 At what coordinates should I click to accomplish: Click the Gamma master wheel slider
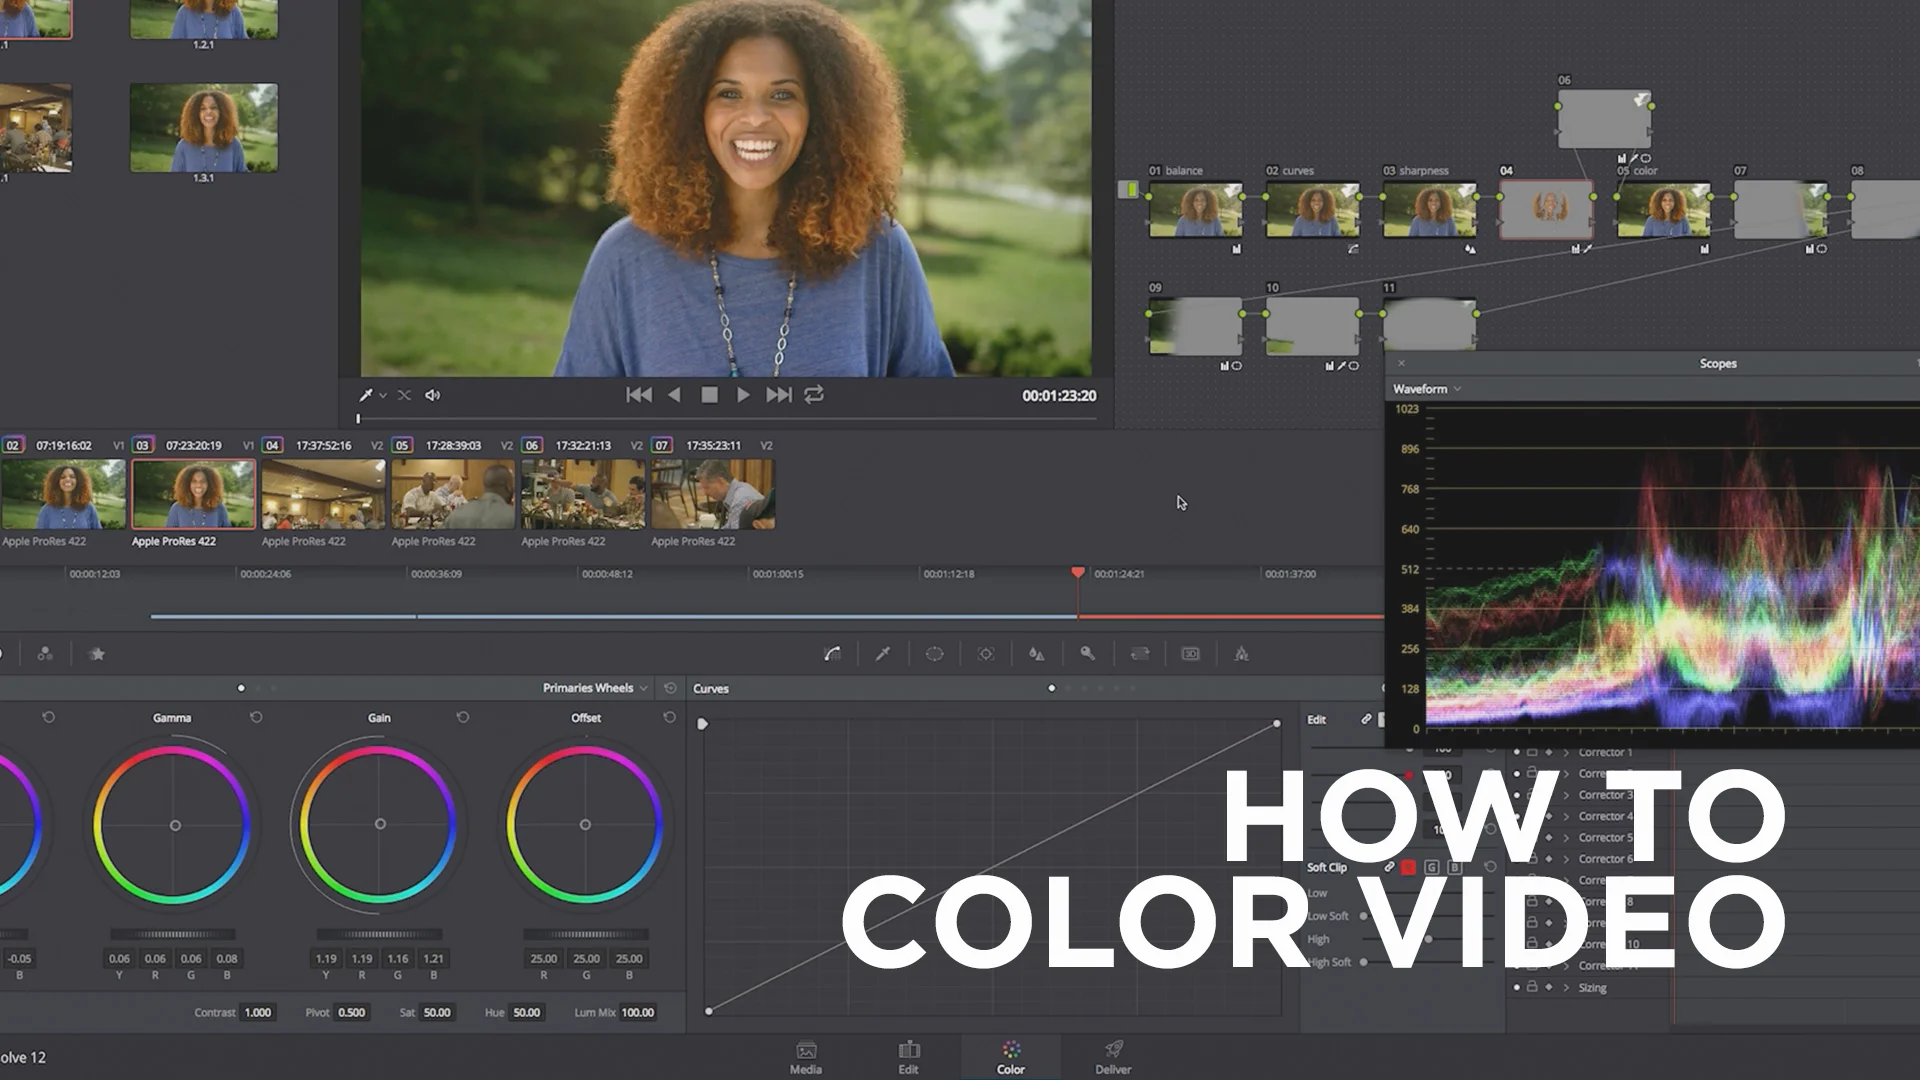172,934
